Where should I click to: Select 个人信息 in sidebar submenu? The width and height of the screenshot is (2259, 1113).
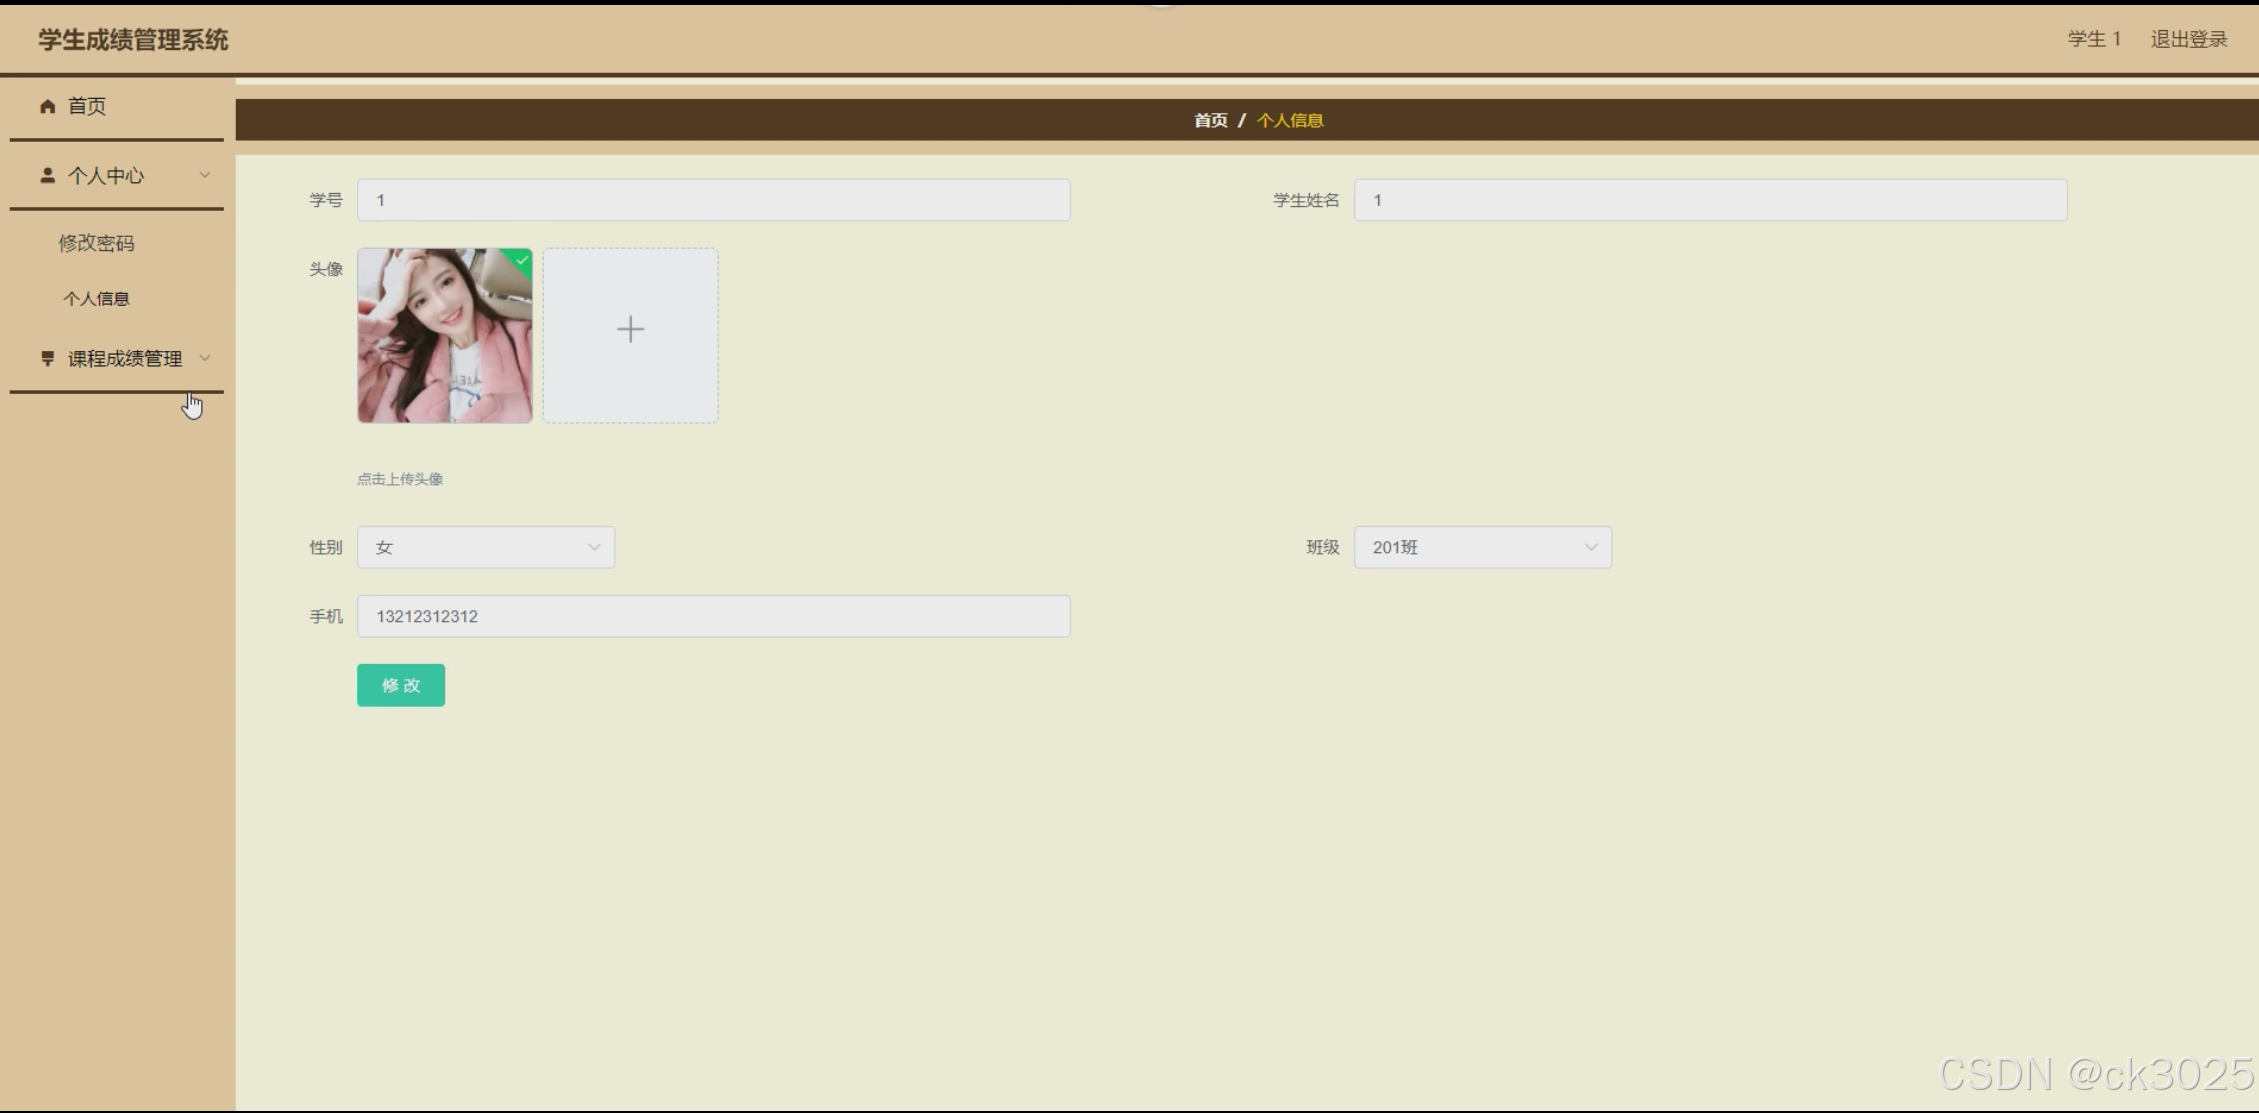[96, 299]
